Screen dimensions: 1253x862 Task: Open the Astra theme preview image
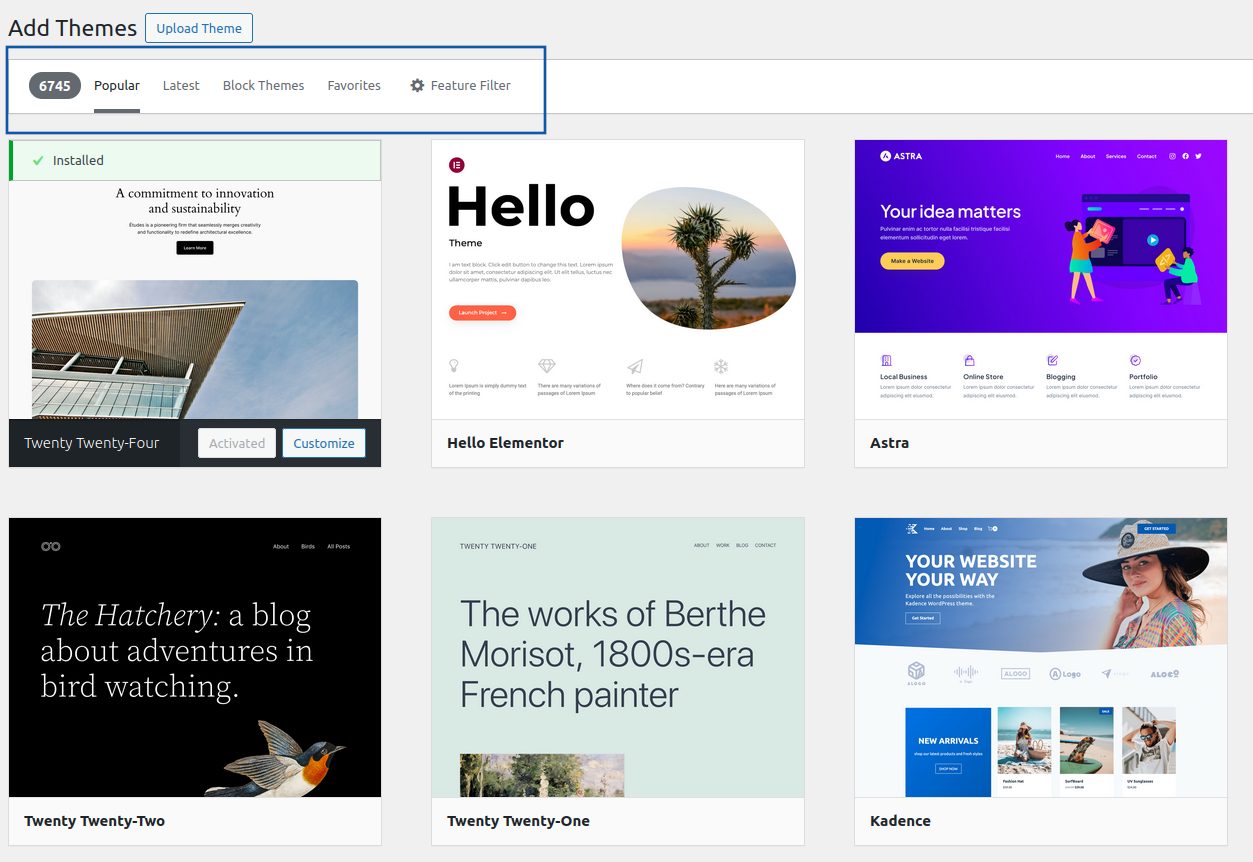pyautogui.click(x=1041, y=279)
